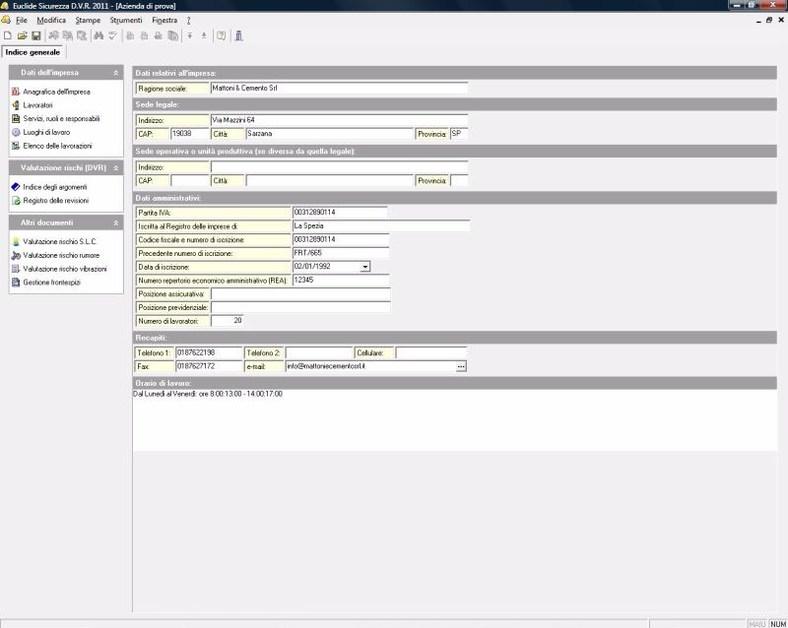
Task: Open the Strumenti menu
Action: pos(126,20)
